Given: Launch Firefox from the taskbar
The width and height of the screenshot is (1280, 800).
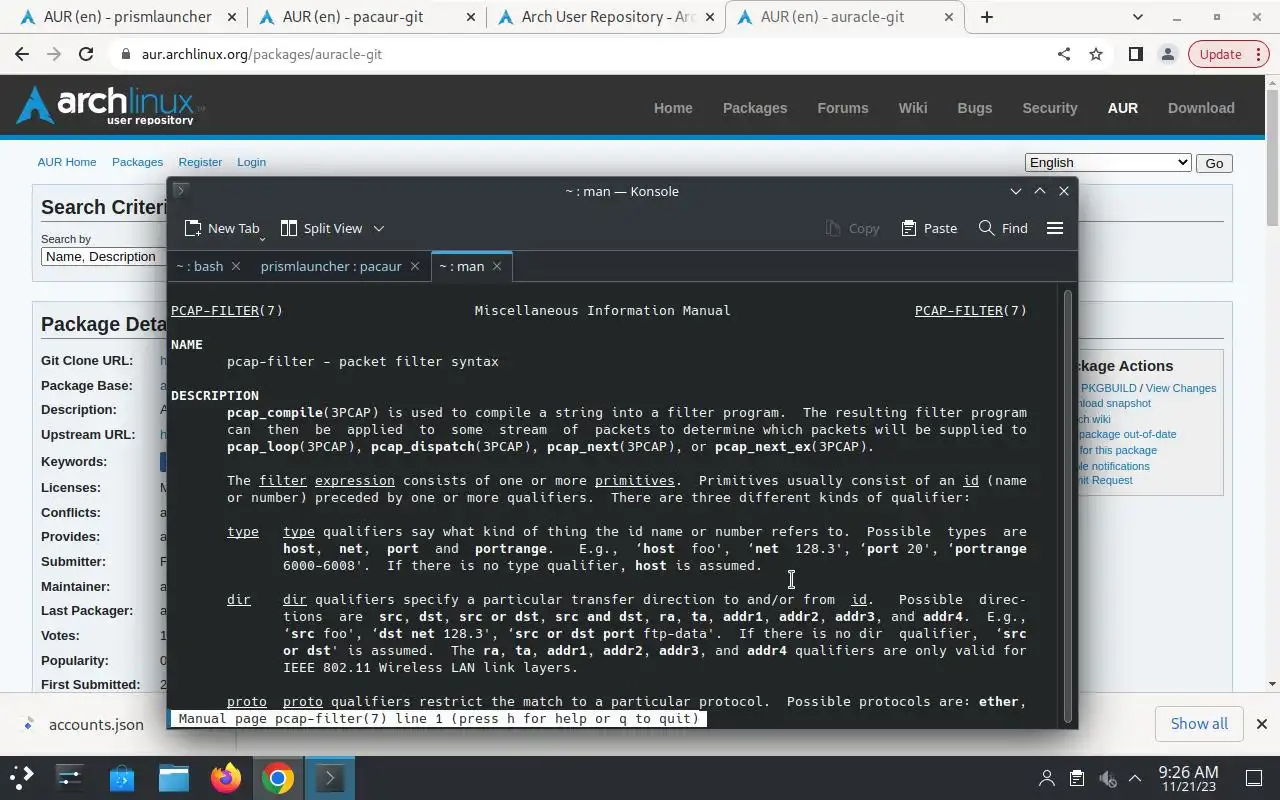Looking at the screenshot, I should coord(226,778).
